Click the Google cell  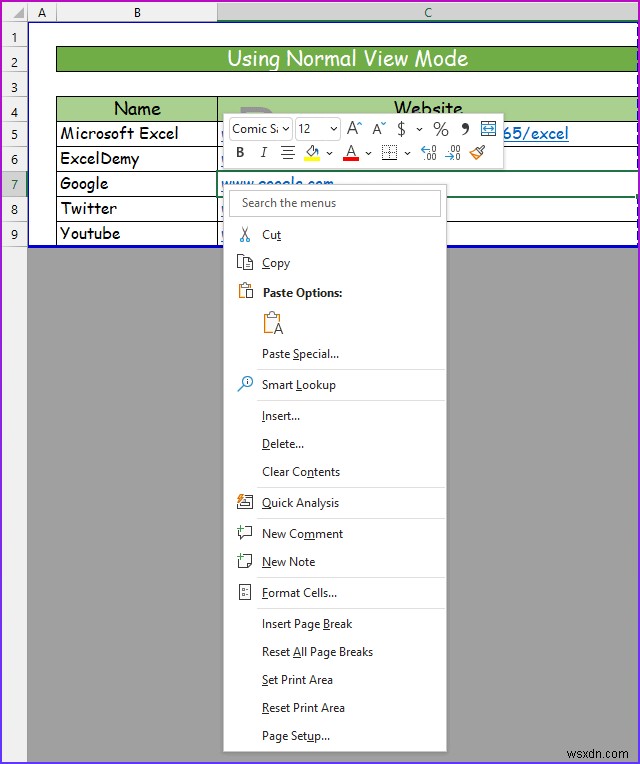(137, 184)
